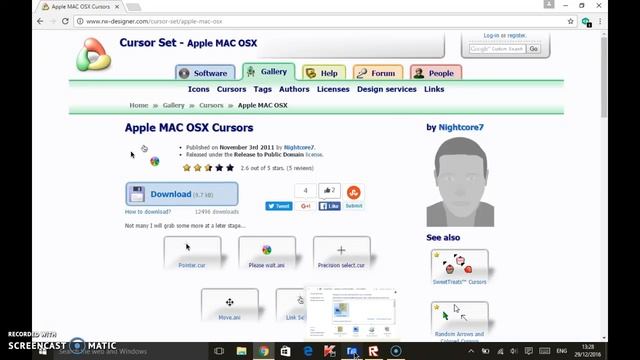Click author name Nightcore7 heading
640x360 pixels.
461,127
